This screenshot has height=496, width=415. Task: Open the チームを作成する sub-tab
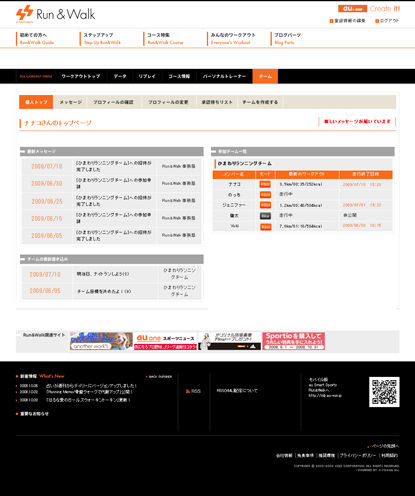[260, 102]
